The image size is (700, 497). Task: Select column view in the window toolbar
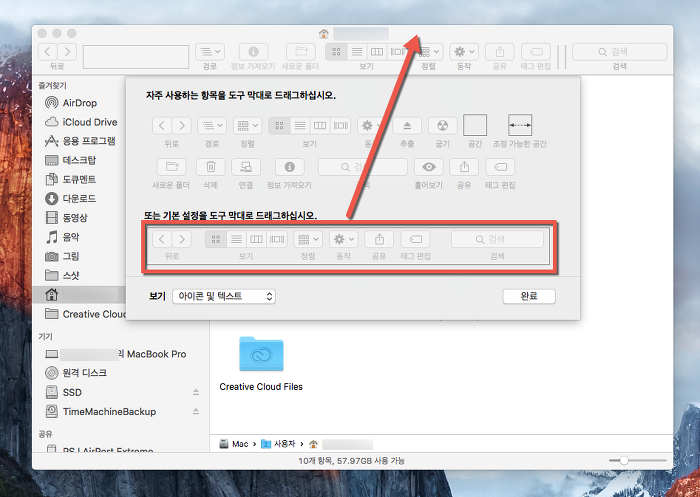click(377, 52)
